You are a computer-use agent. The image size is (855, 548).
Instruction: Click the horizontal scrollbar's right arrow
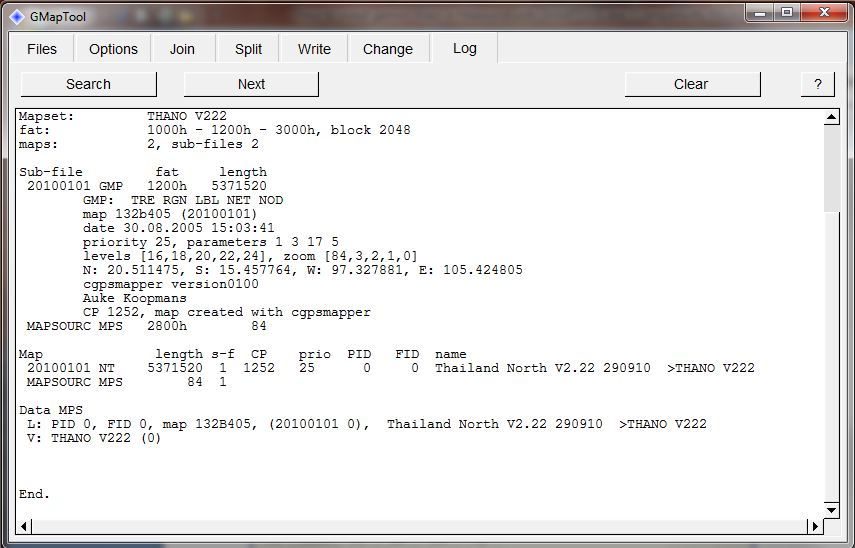[x=814, y=526]
